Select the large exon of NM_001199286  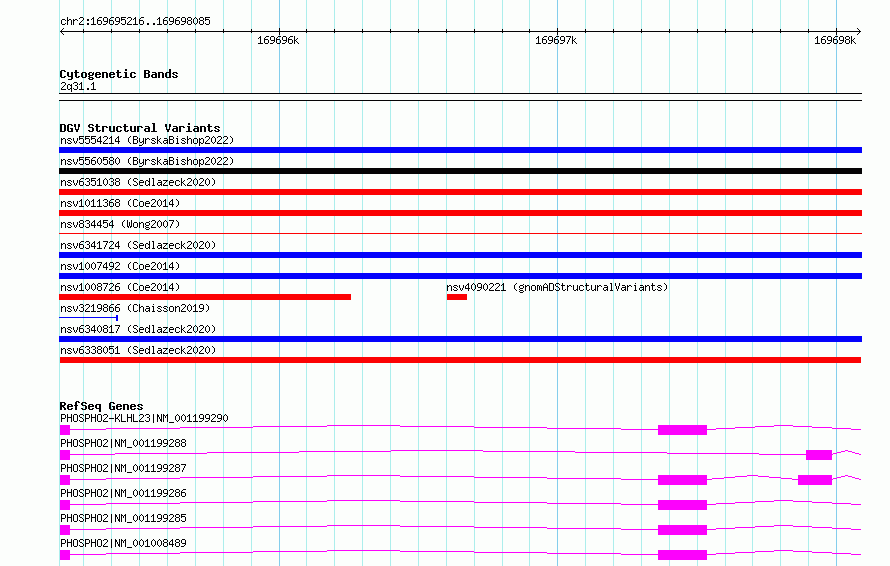[682, 505]
